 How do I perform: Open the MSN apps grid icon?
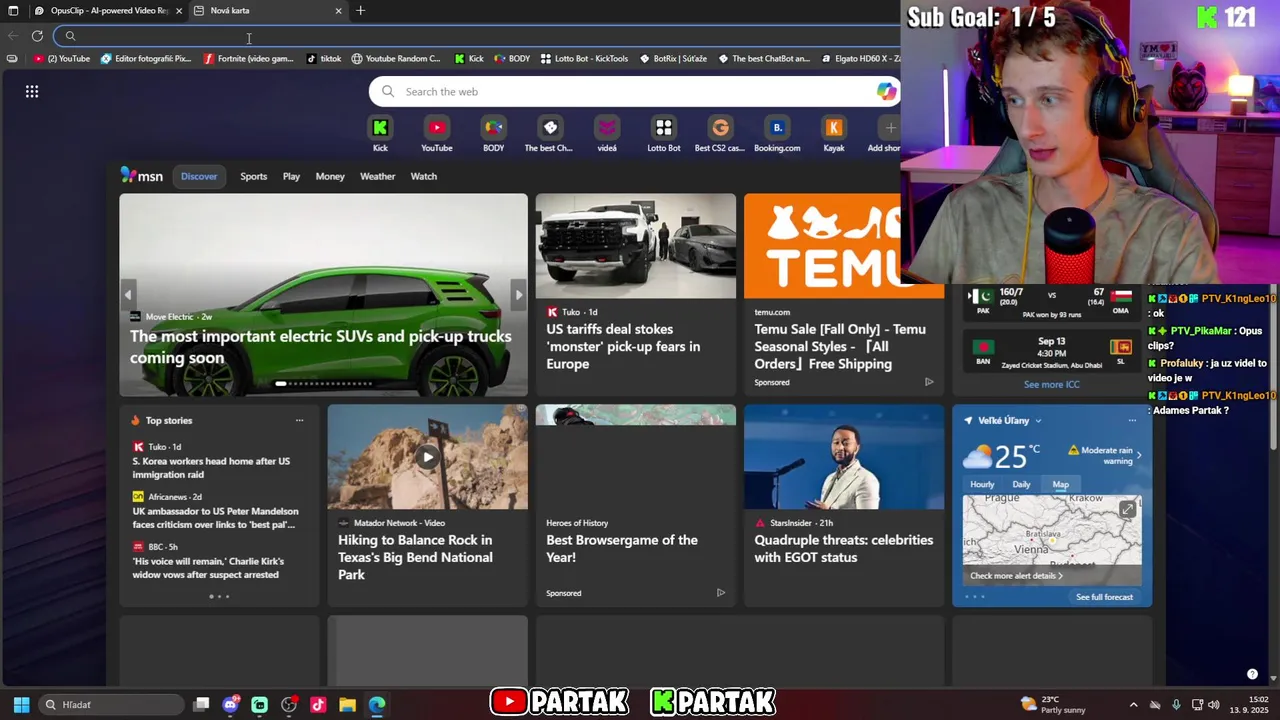click(32, 91)
